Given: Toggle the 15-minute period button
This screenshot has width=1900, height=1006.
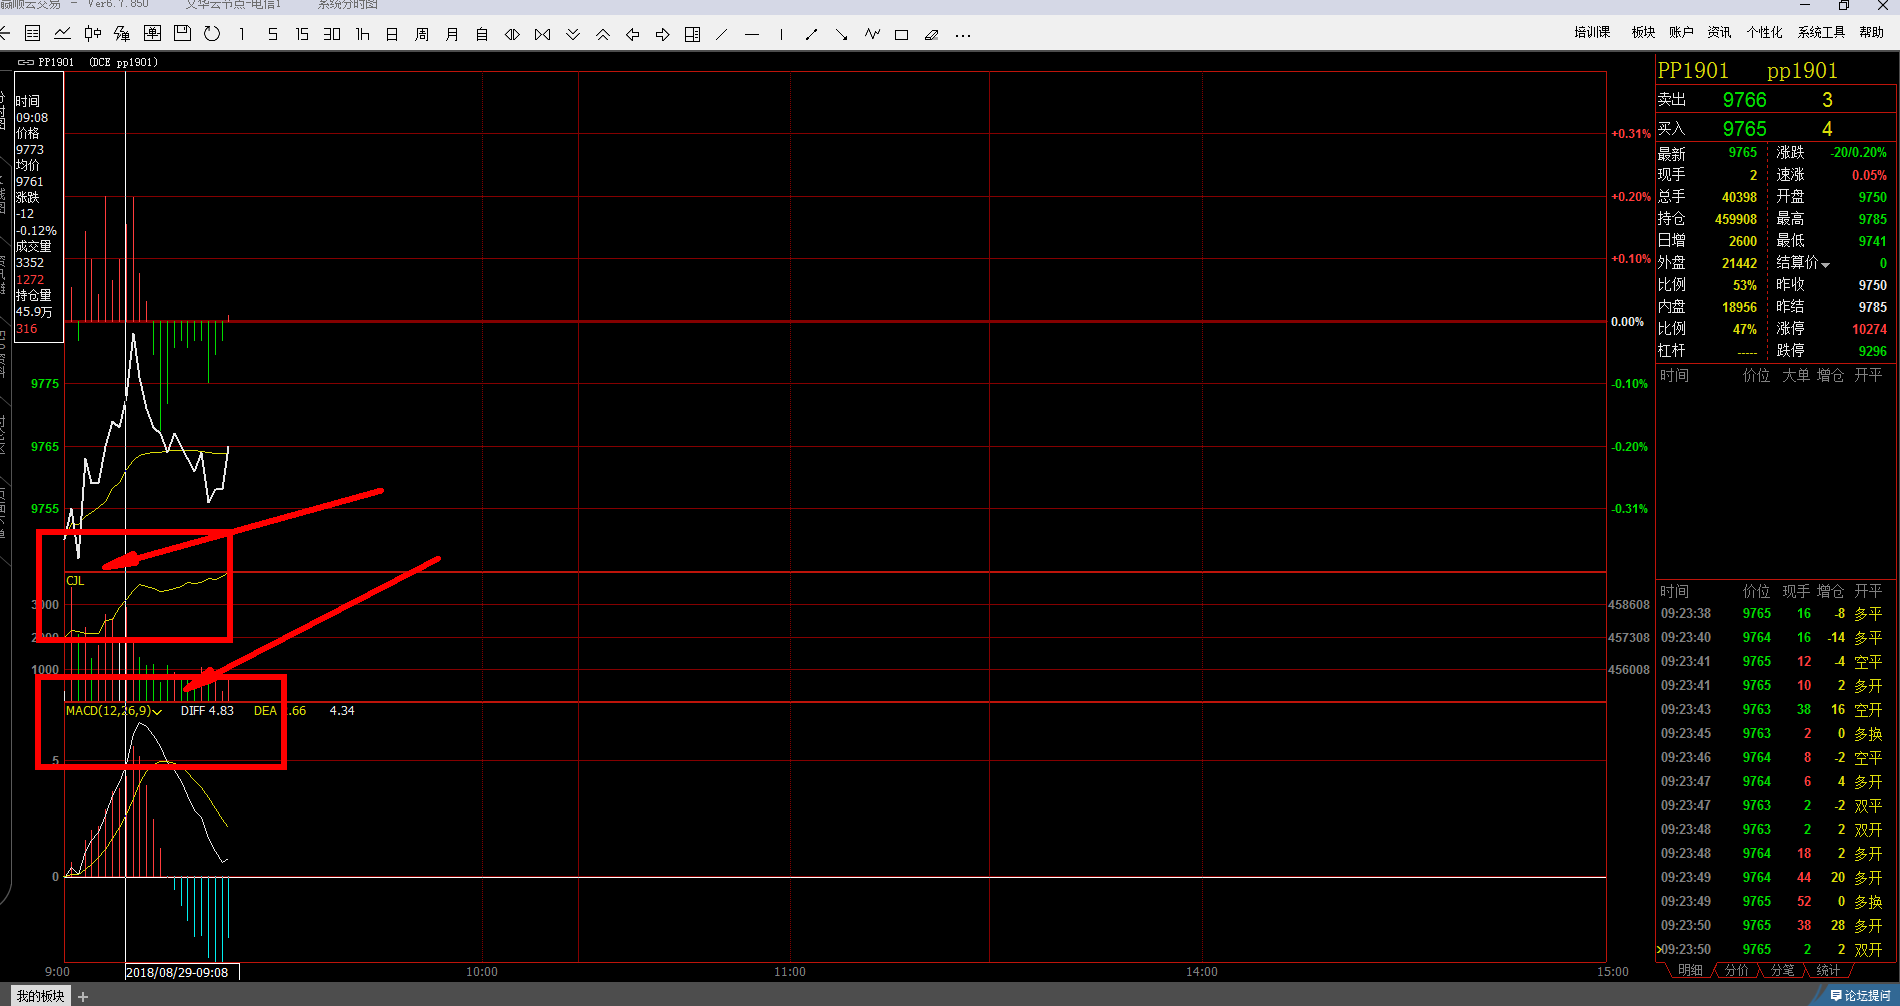Looking at the screenshot, I should tap(302, 34).
